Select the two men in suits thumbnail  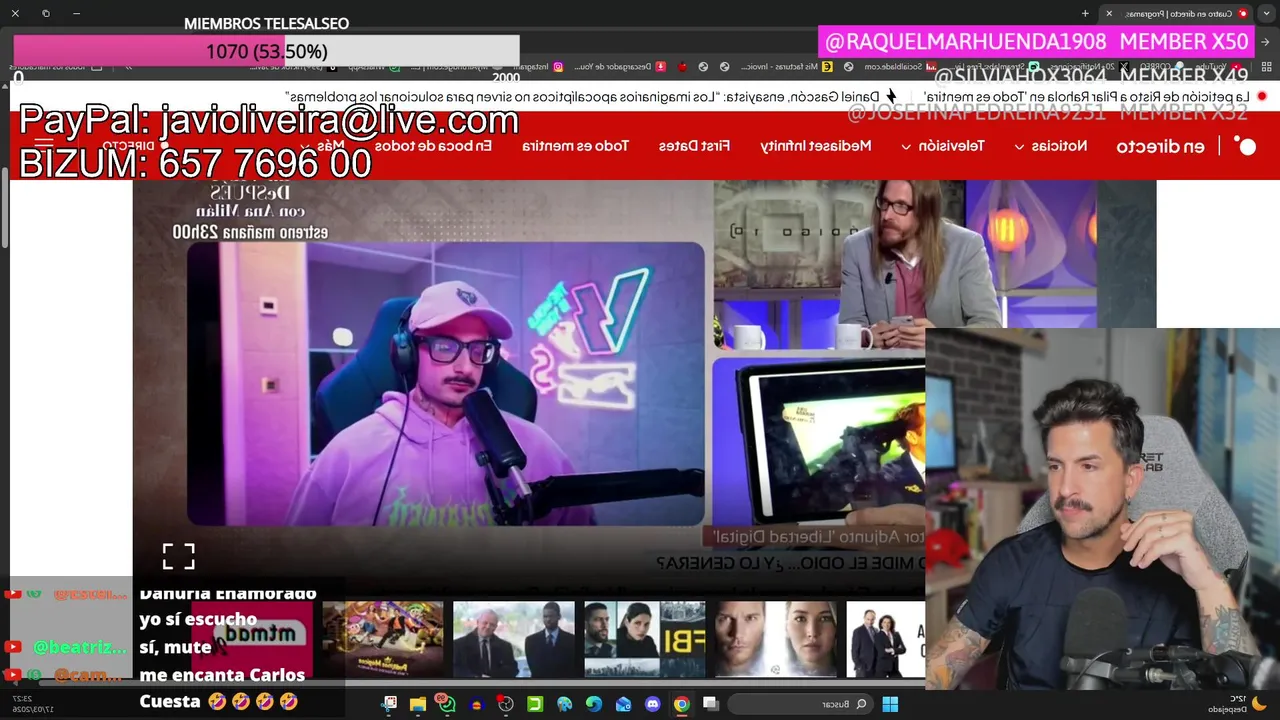tap(514, 639)
